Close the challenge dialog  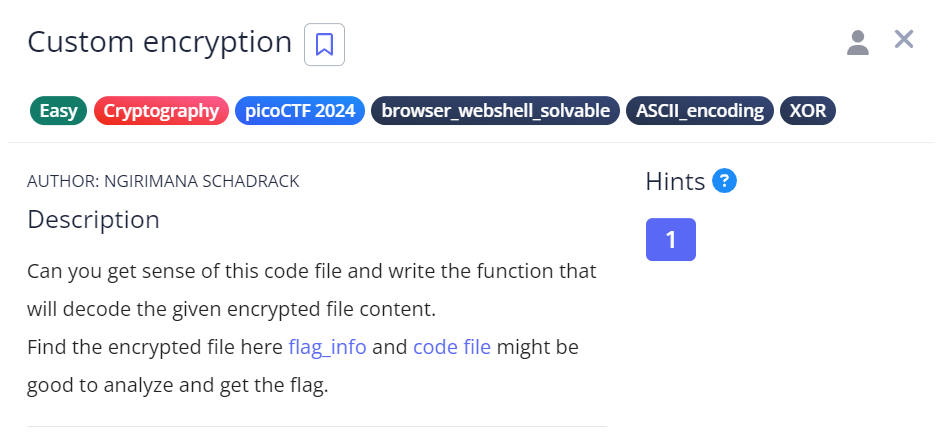point(904,40)
